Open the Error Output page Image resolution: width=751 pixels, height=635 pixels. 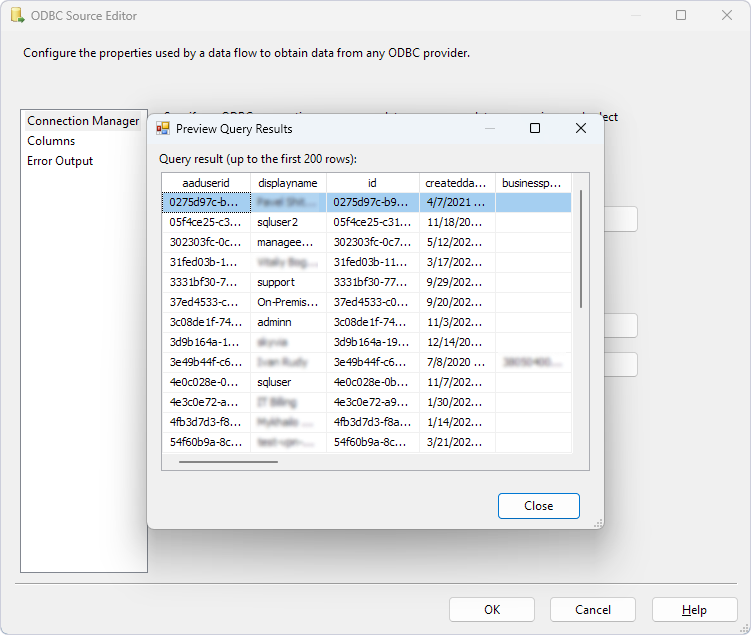point(60,161)
